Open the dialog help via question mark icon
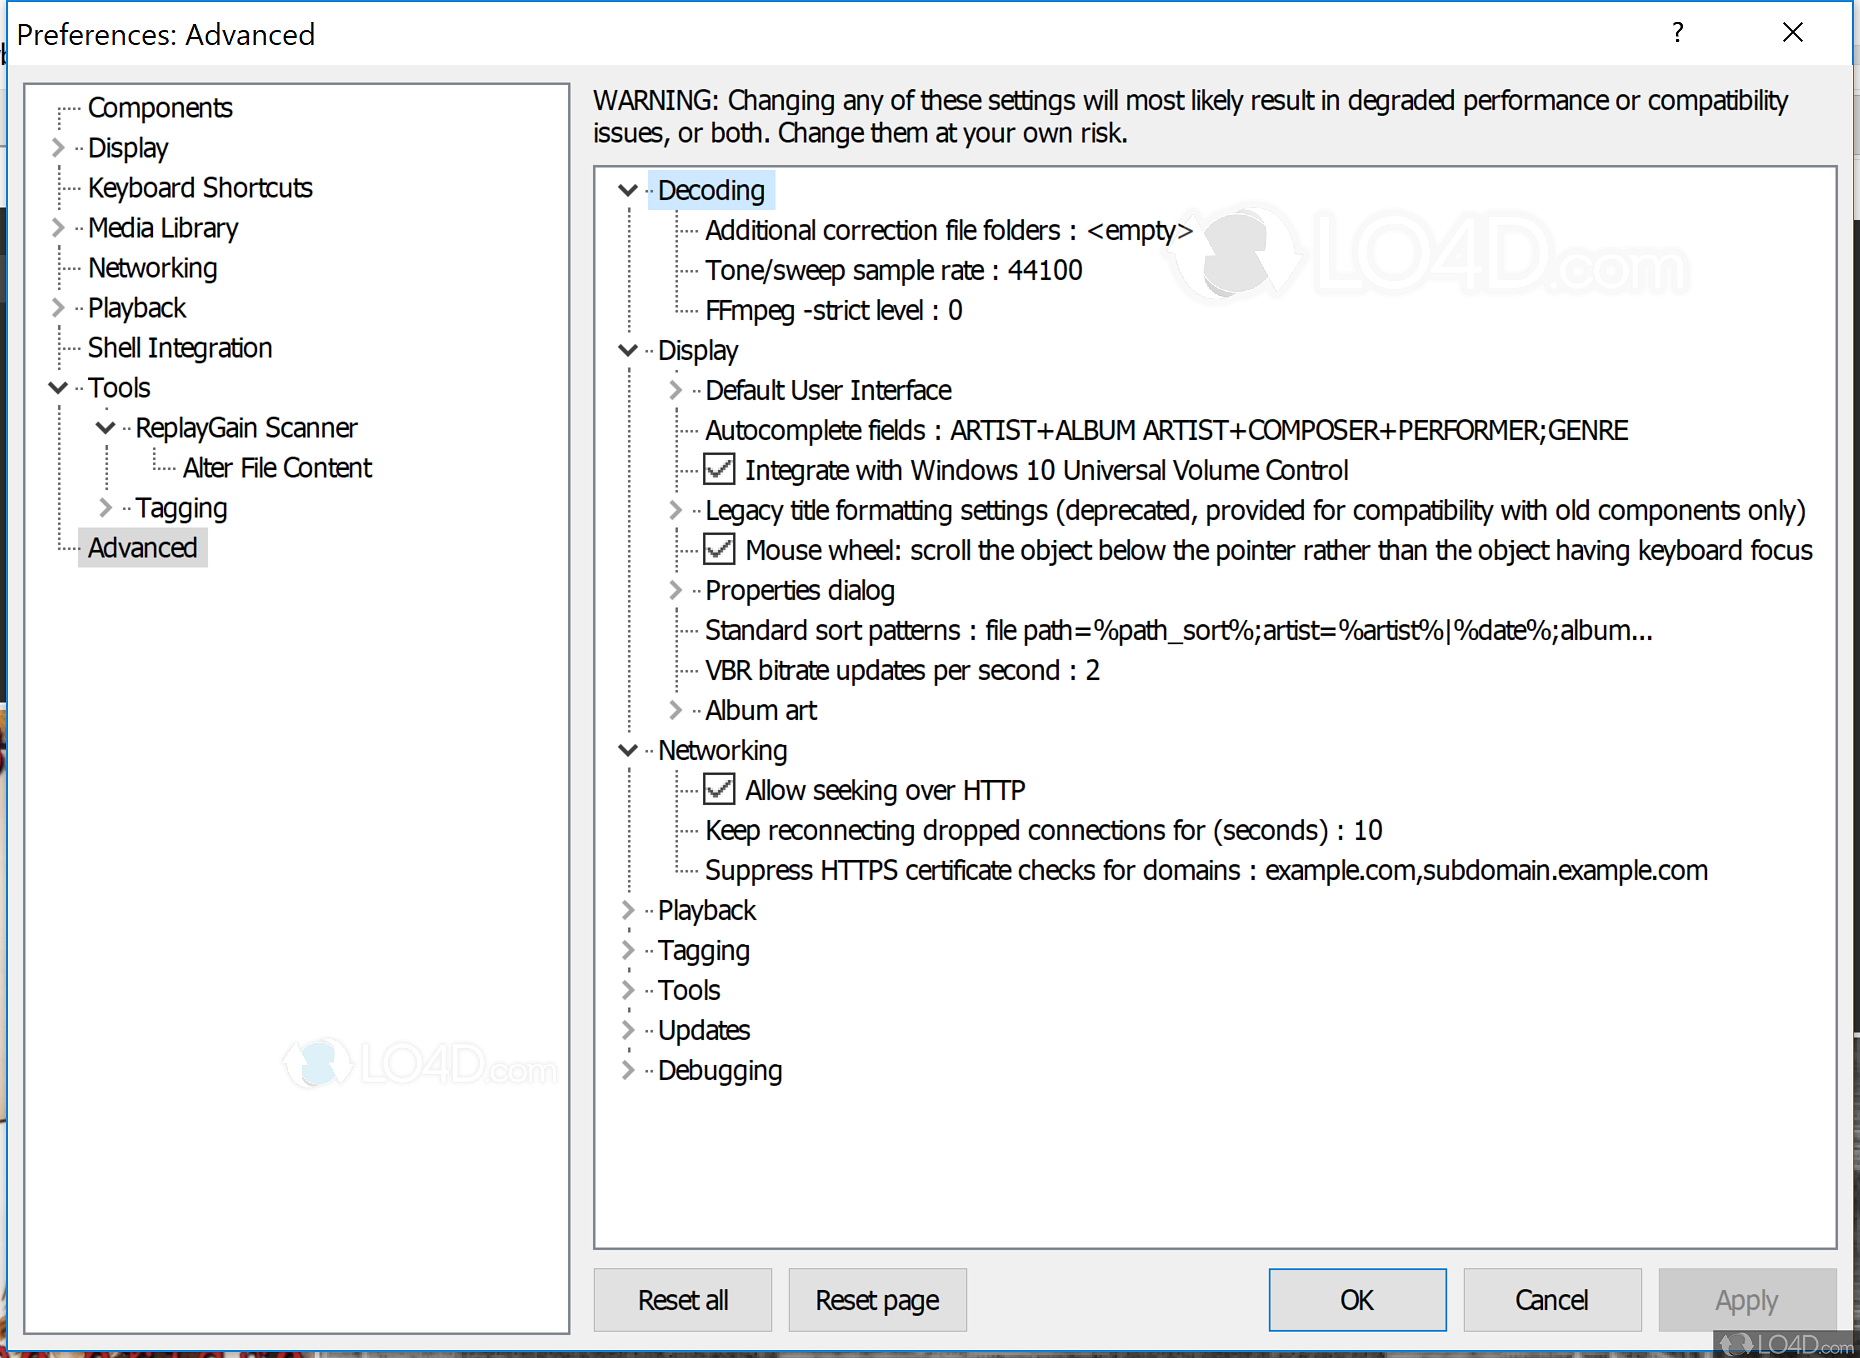This screenshot has height=1358, width=1860. pyautogui.click(x=1678, y=33)
